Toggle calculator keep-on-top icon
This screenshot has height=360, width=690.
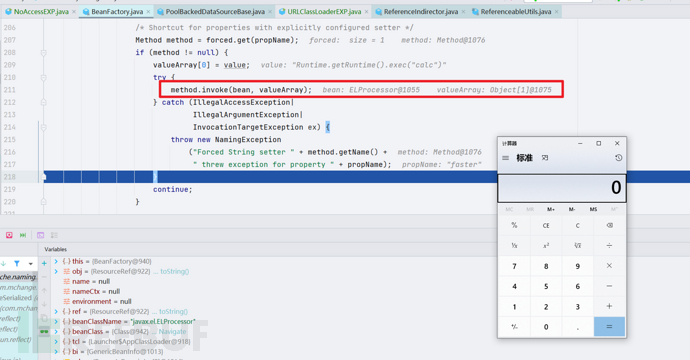tap(545, 158)
